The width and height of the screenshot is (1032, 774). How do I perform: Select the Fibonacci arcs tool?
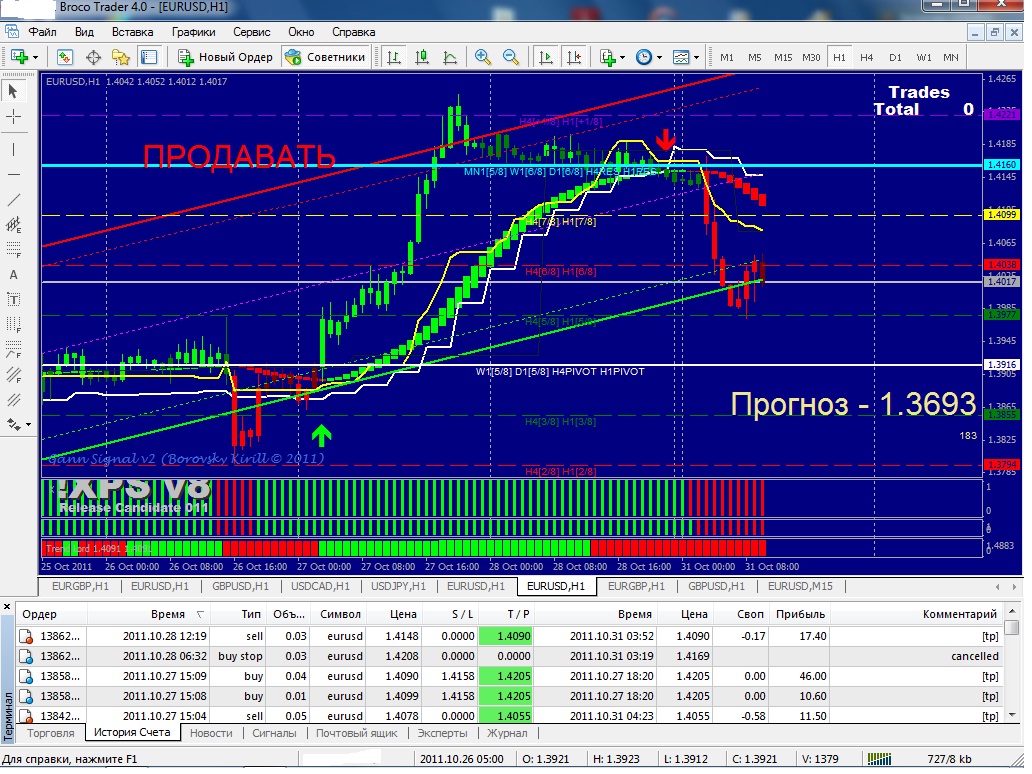click(x=13, y=350)
